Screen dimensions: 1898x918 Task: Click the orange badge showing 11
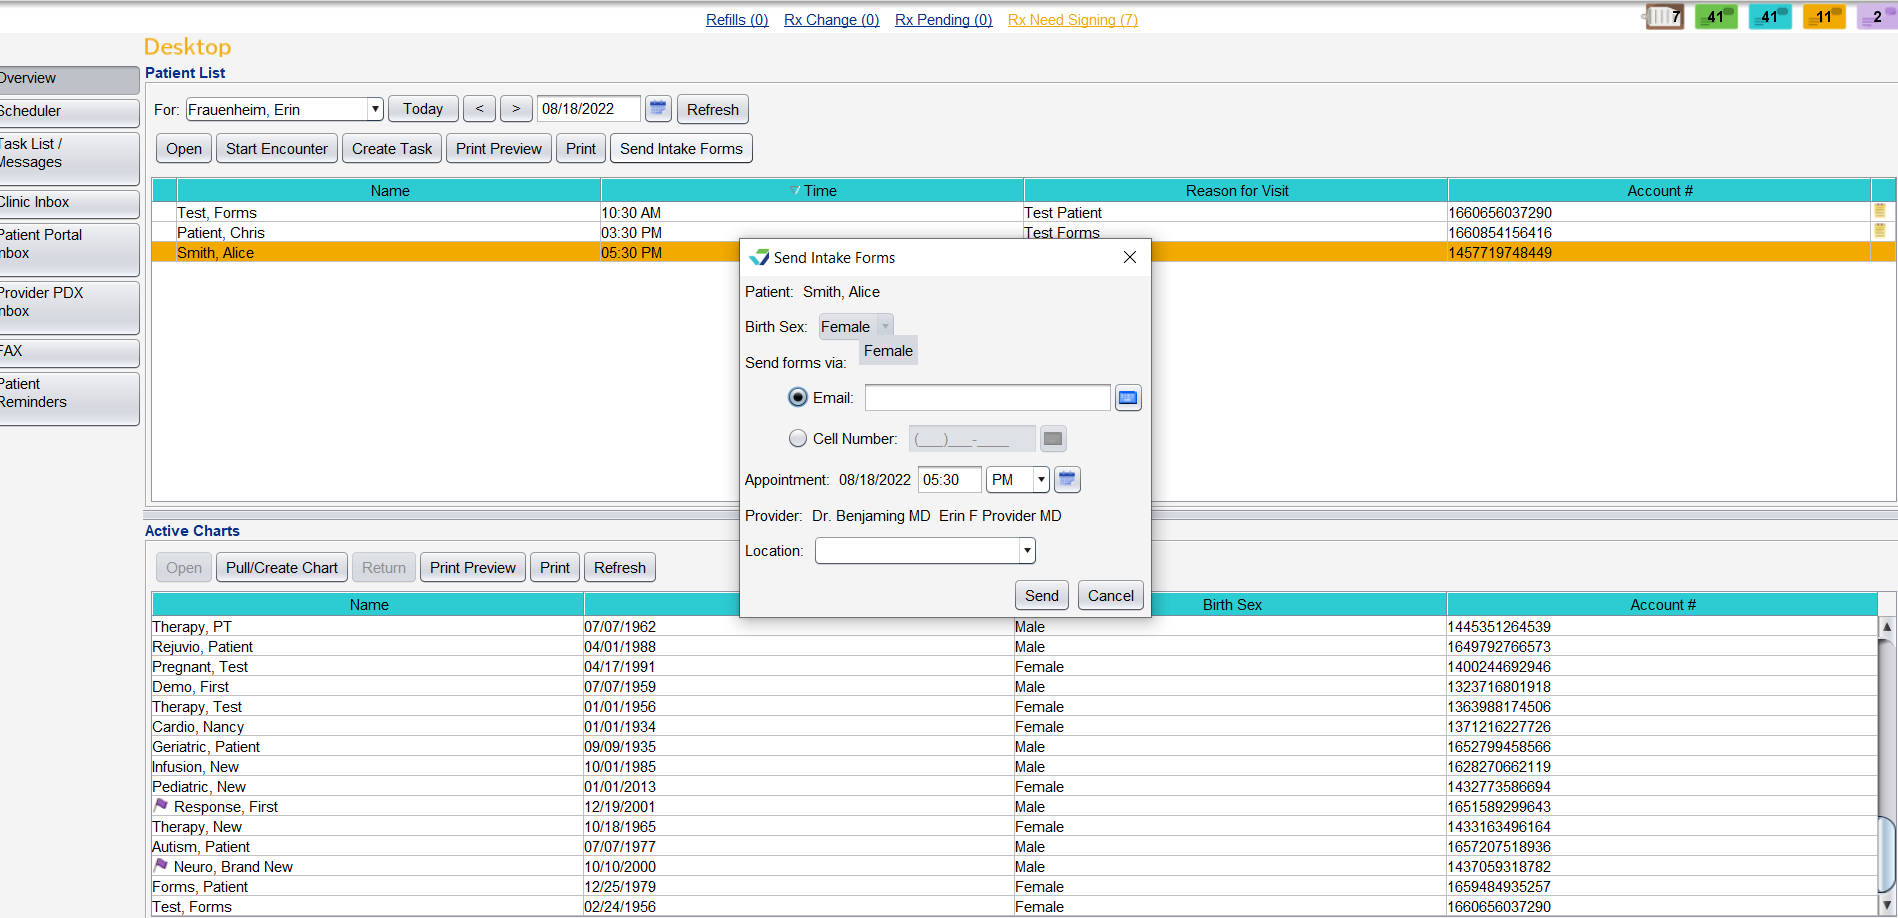pos(1824,16)
